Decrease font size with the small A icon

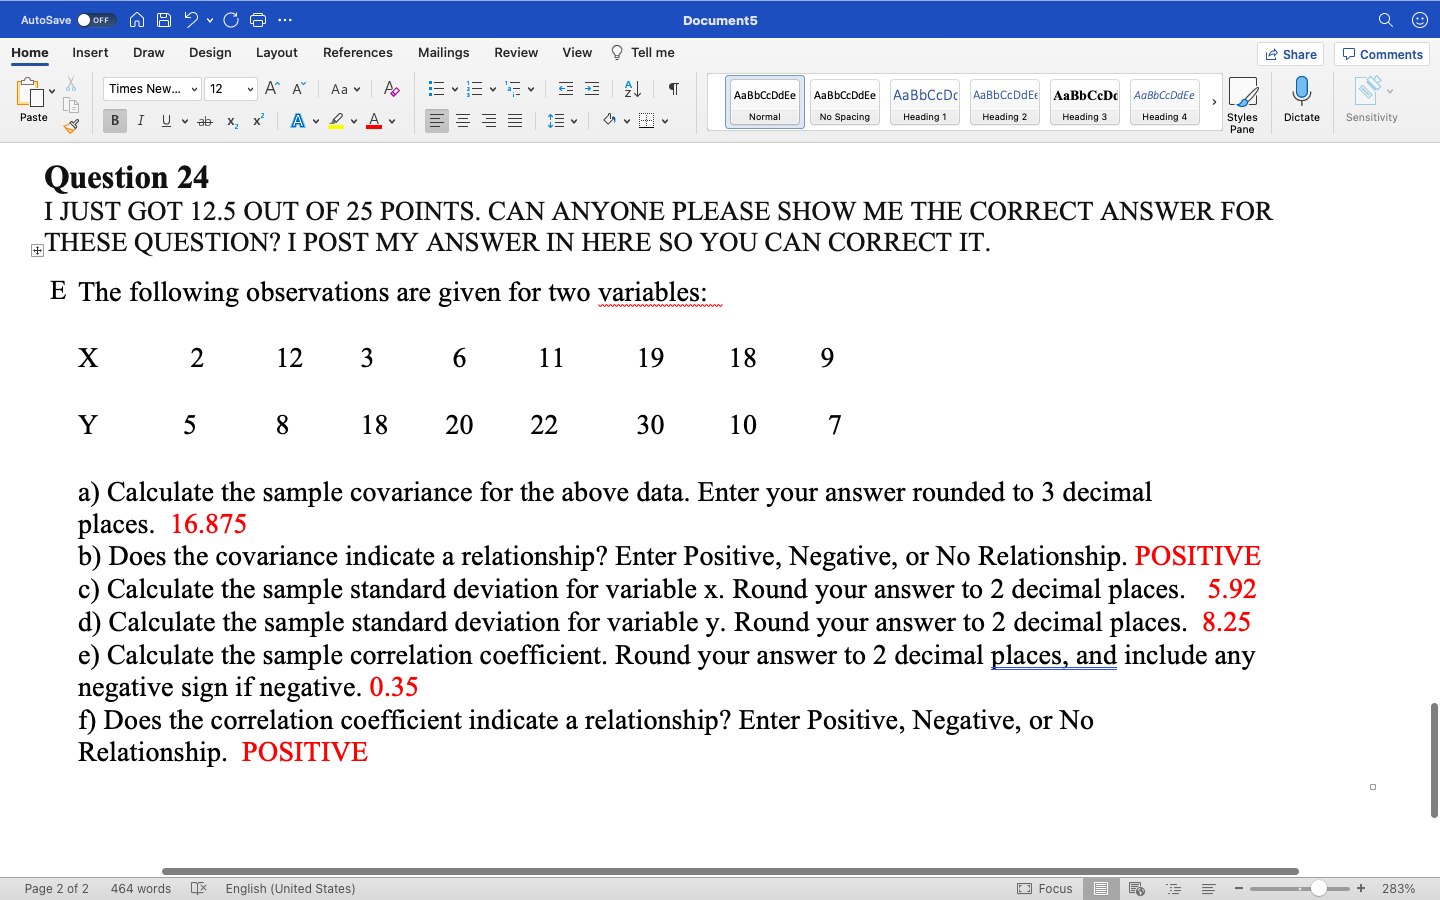[x=298, y=89]
